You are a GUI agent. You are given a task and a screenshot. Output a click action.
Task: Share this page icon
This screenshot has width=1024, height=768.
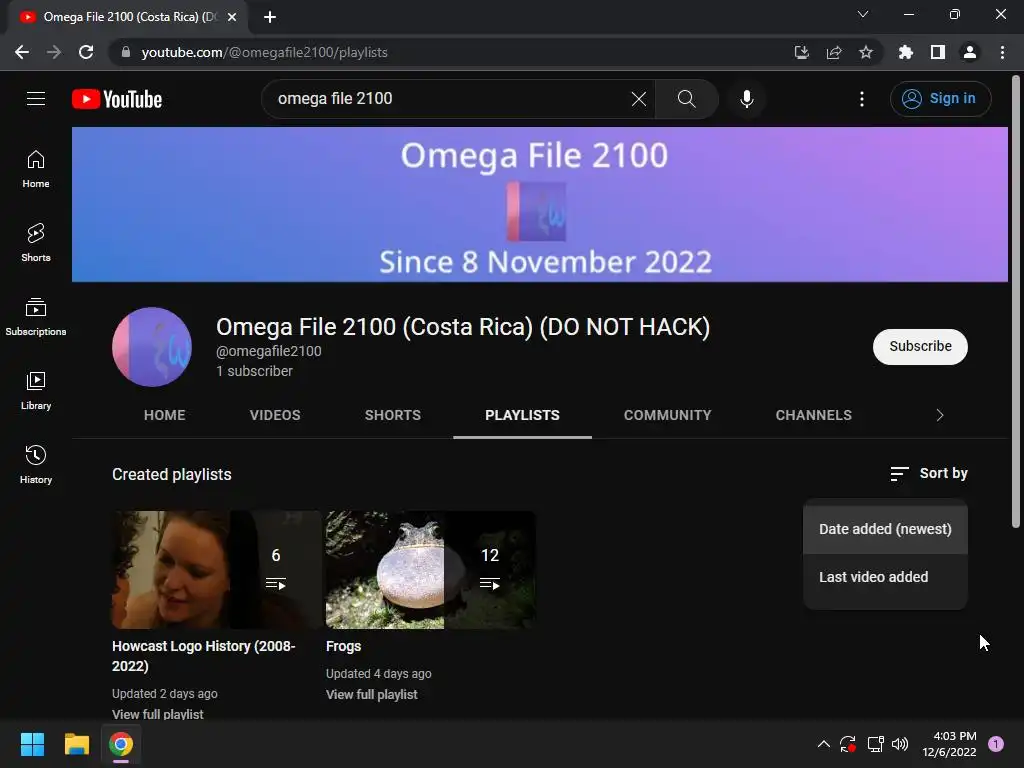834,52
